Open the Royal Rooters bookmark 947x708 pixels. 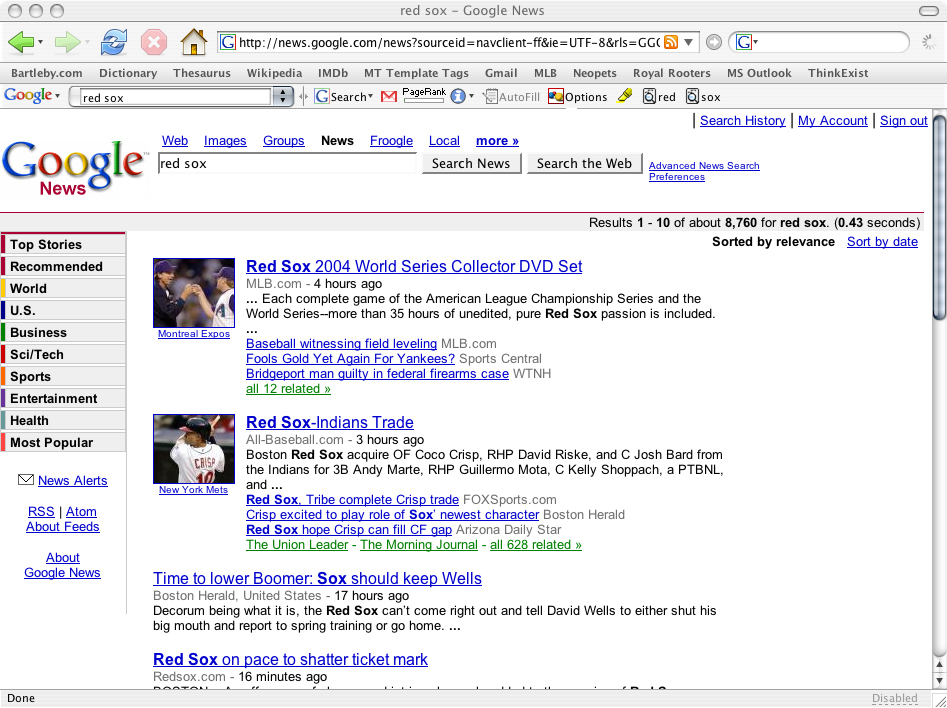pyautogui.click(x=672, y=73)
